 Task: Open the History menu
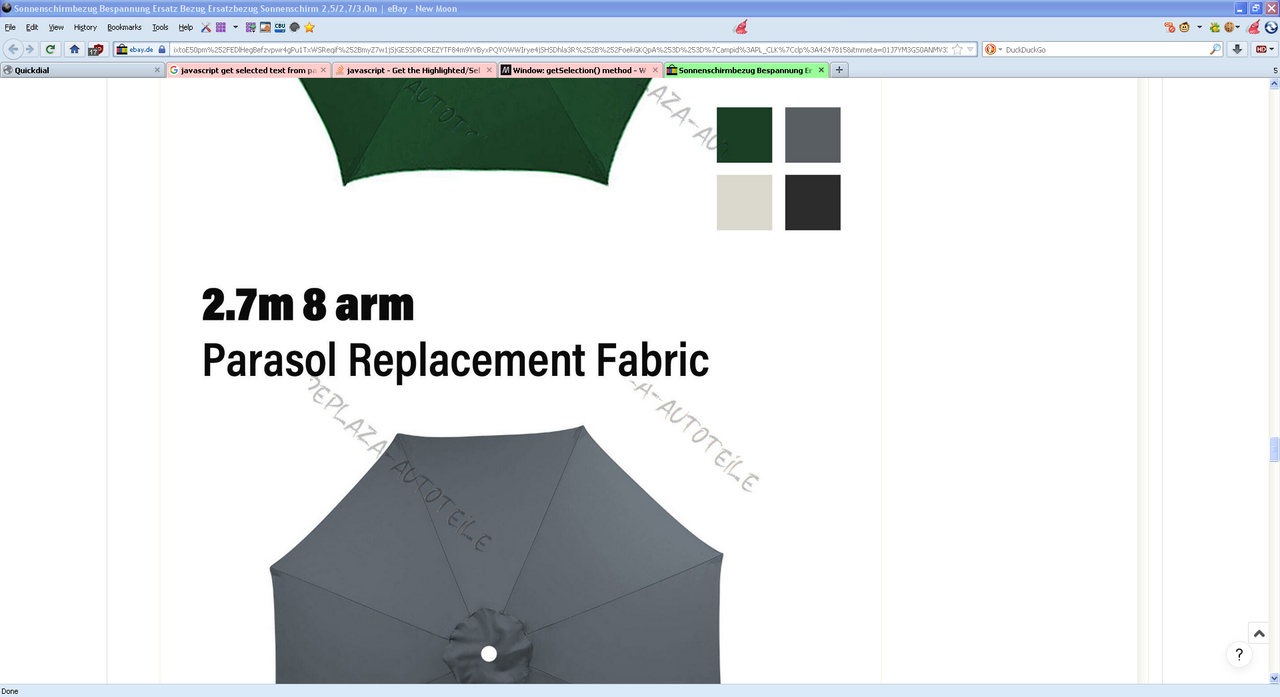point(85,27)
